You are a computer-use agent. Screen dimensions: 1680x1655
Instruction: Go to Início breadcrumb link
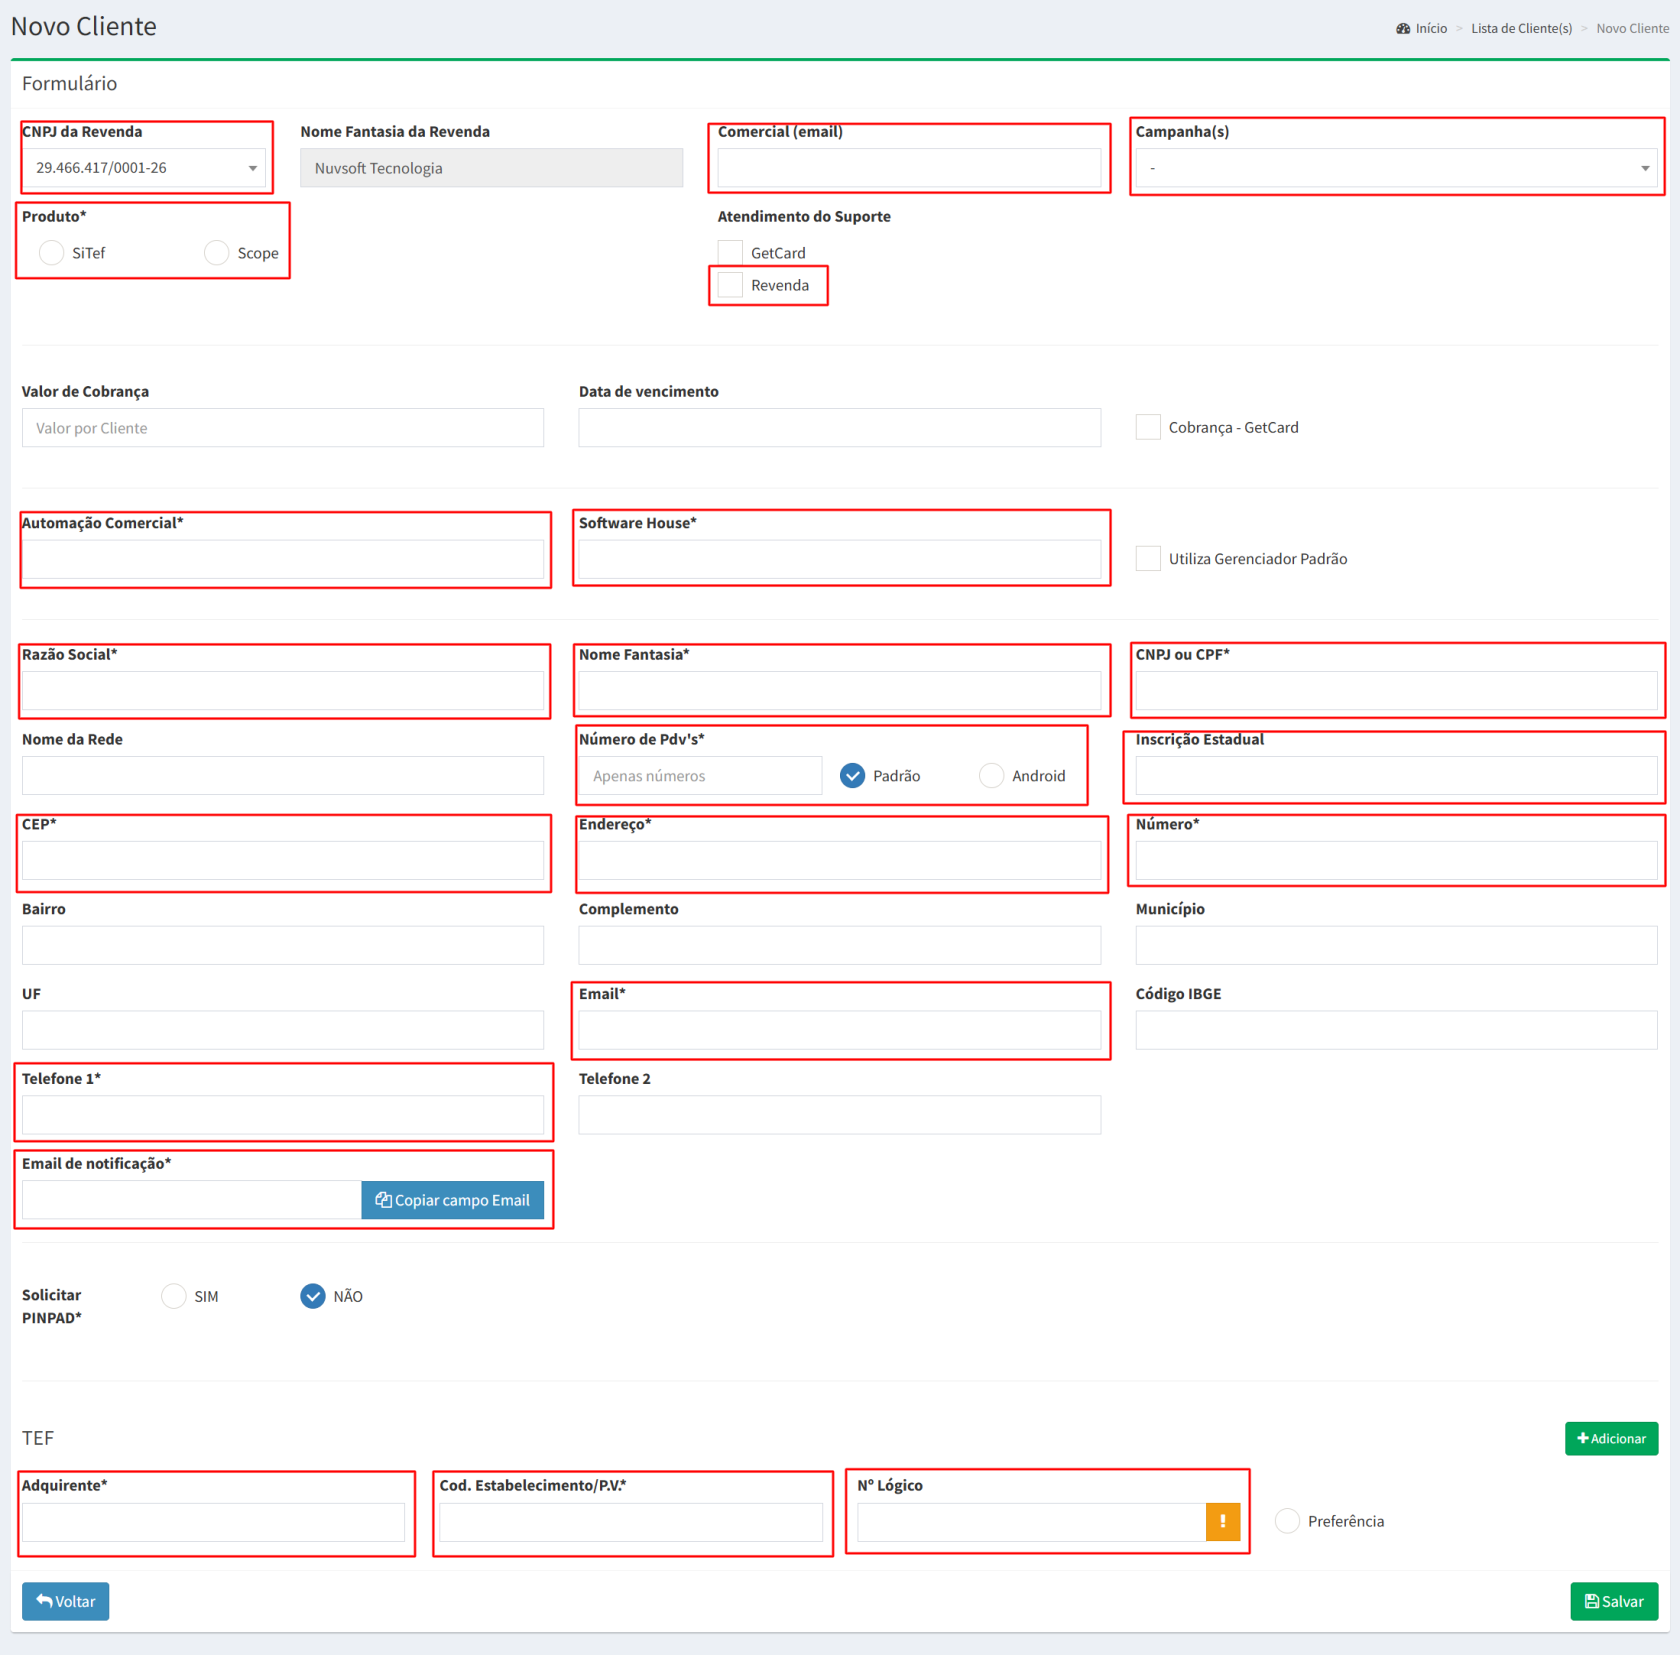tap(1431, 29)
